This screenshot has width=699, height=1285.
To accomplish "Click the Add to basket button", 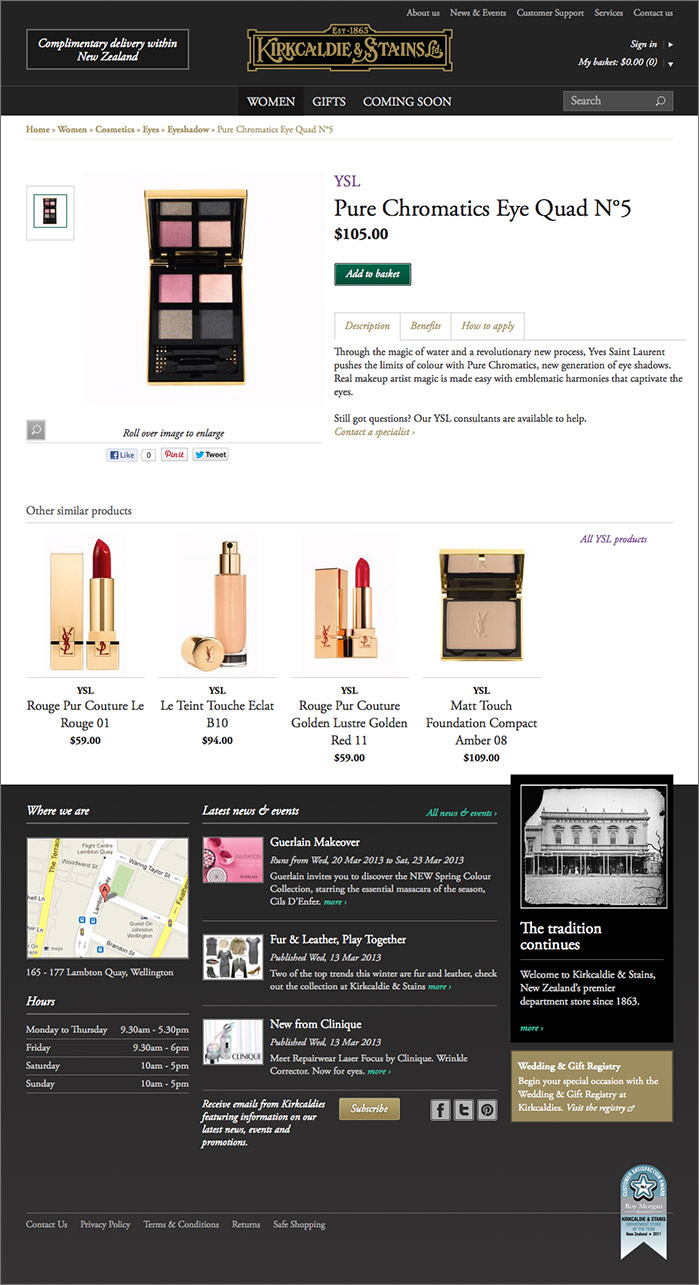I will (x=372, y=274).
